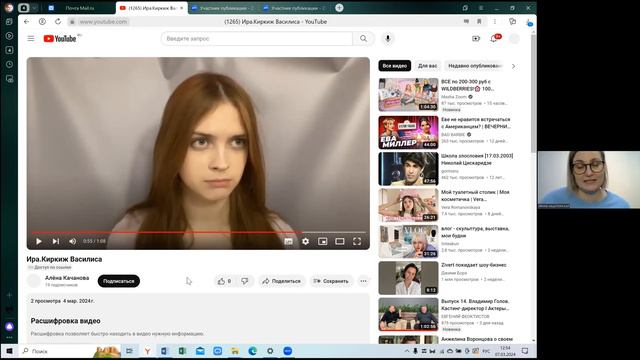
Task: Switch to the first Участник публикации tab
Action: (x=223, y=8)
